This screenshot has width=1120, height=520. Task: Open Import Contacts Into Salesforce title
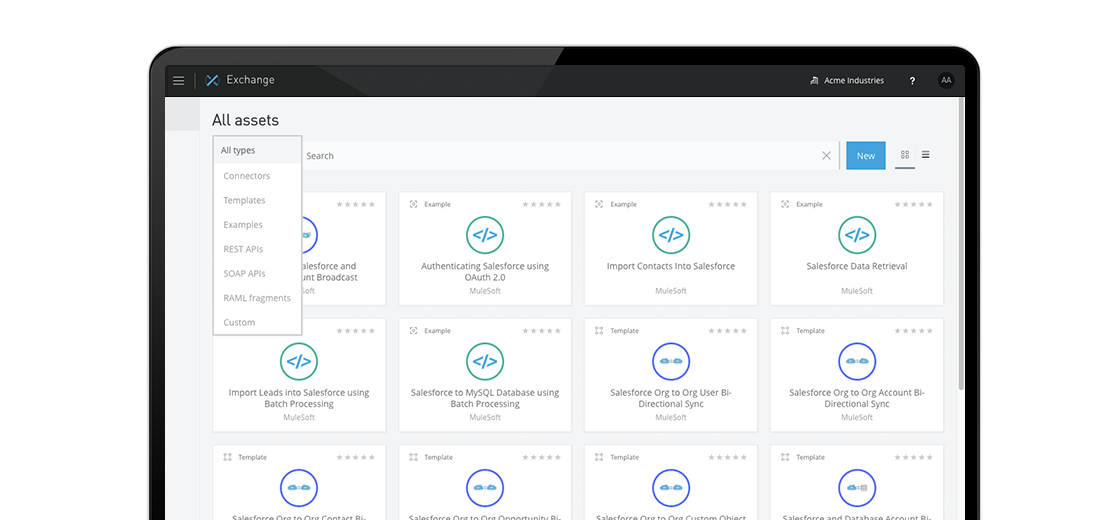coord(671,266)
